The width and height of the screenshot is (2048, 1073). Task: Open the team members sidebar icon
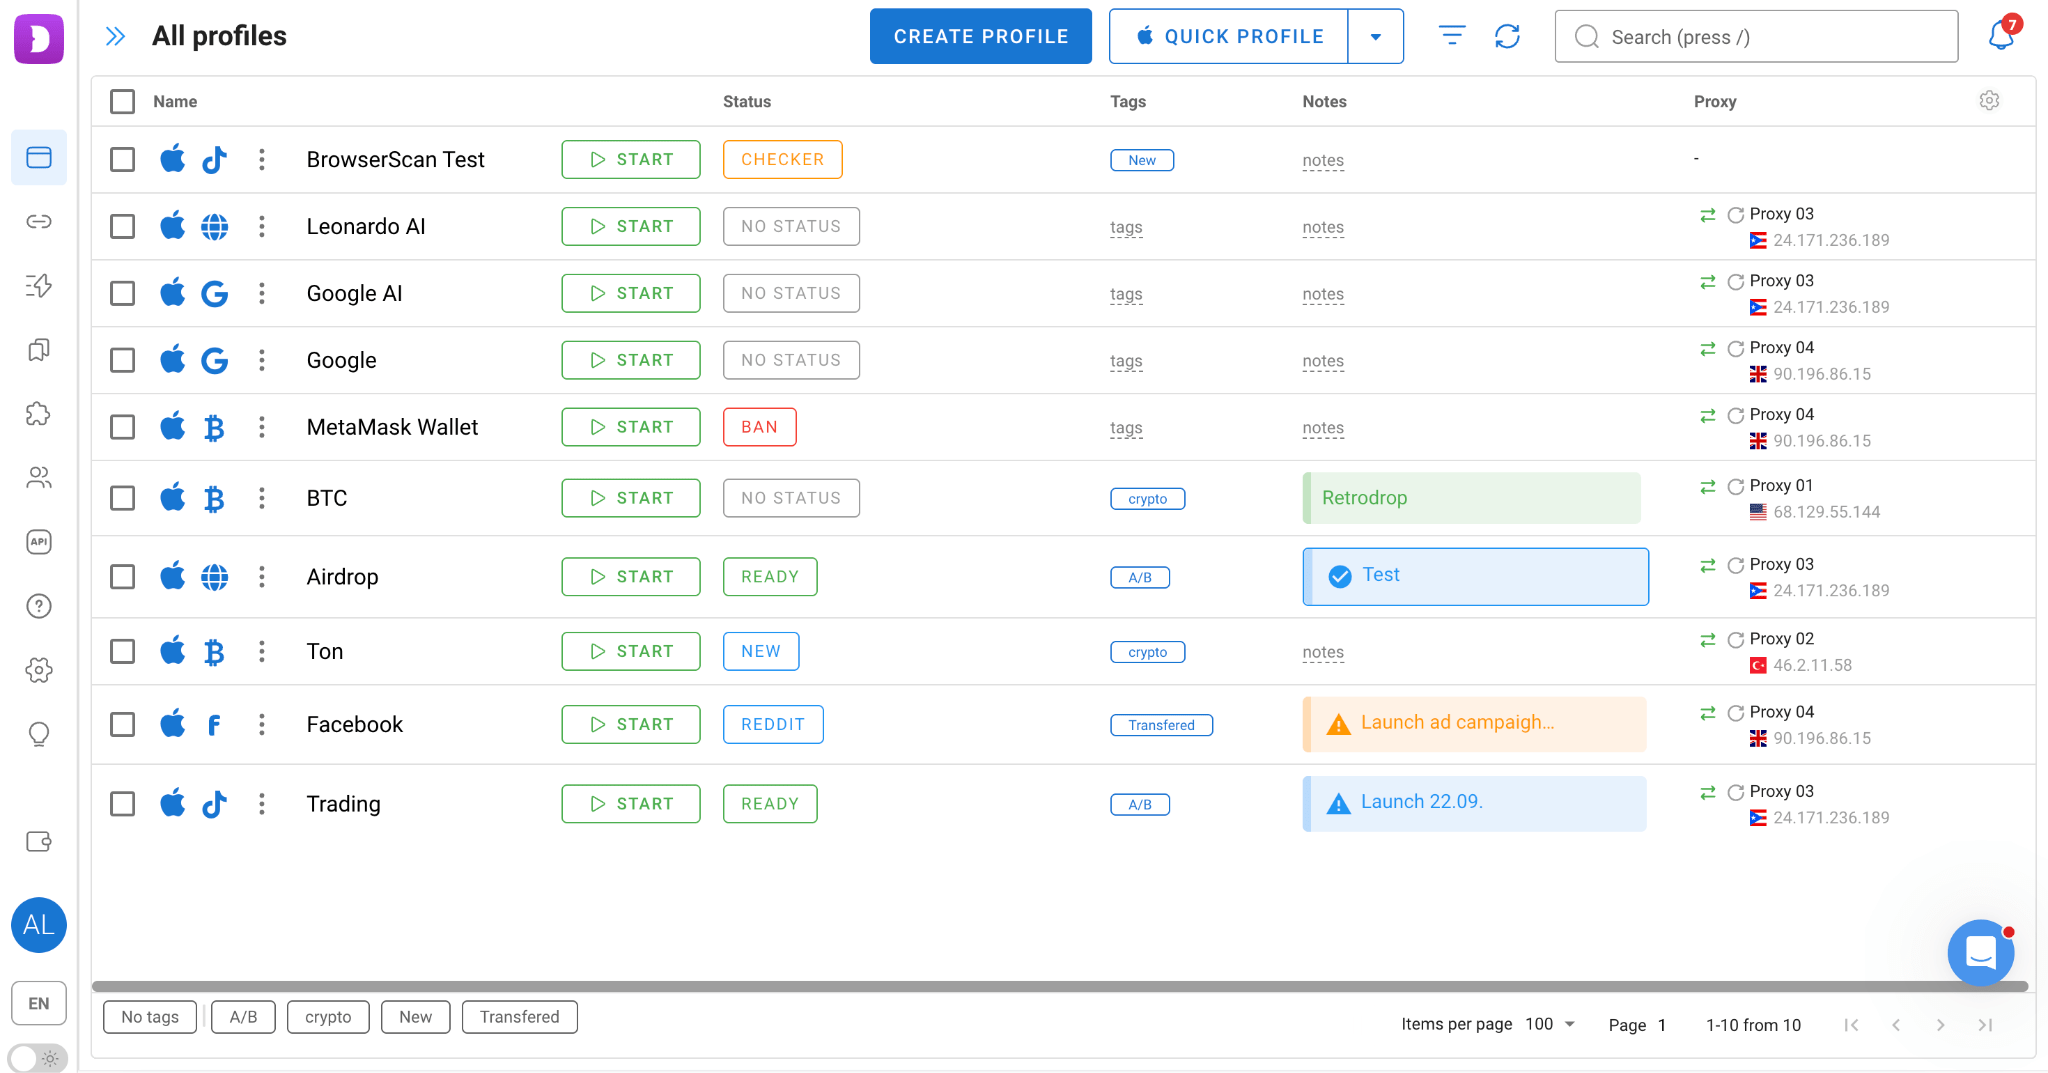click(x=39, y=477)
